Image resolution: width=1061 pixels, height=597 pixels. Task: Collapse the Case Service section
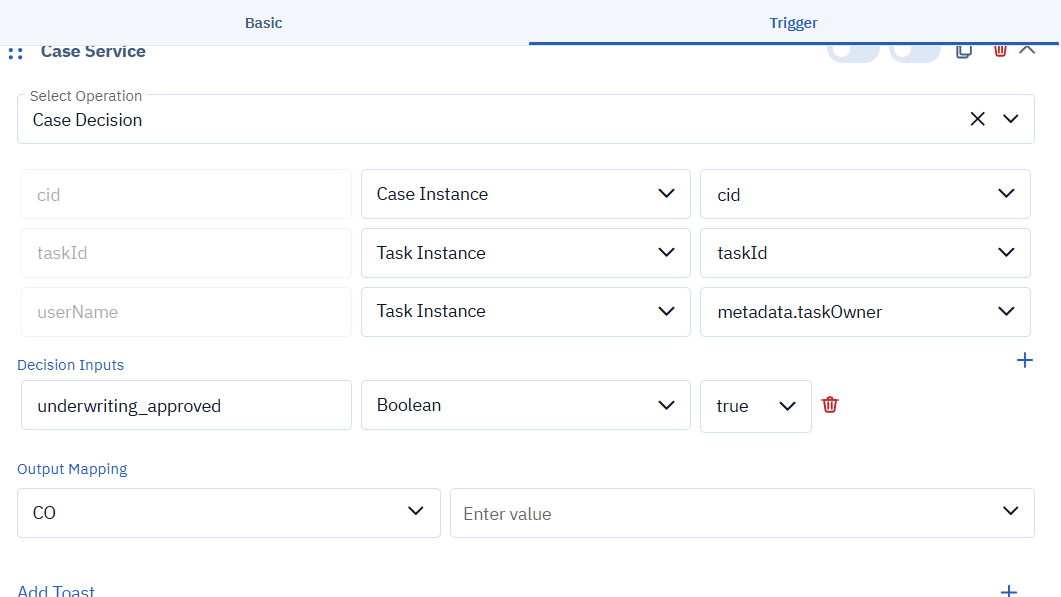1027,49
